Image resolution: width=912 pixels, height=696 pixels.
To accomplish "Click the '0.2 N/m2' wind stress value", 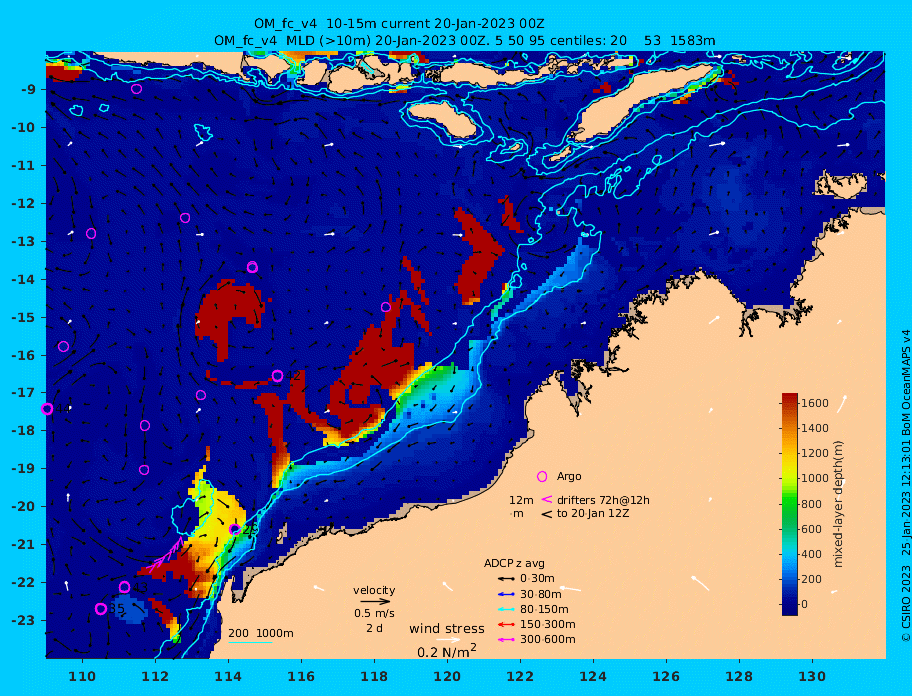I will click(447, 651).
